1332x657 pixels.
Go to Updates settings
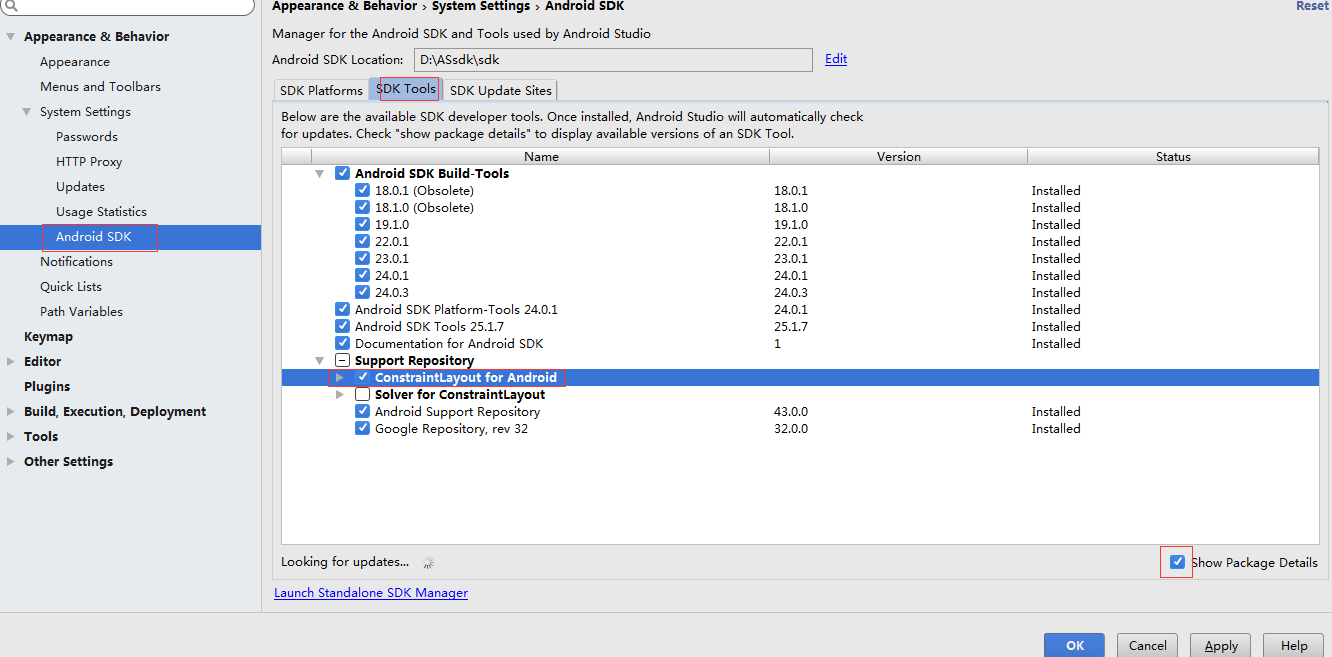[x=80, y=187]
